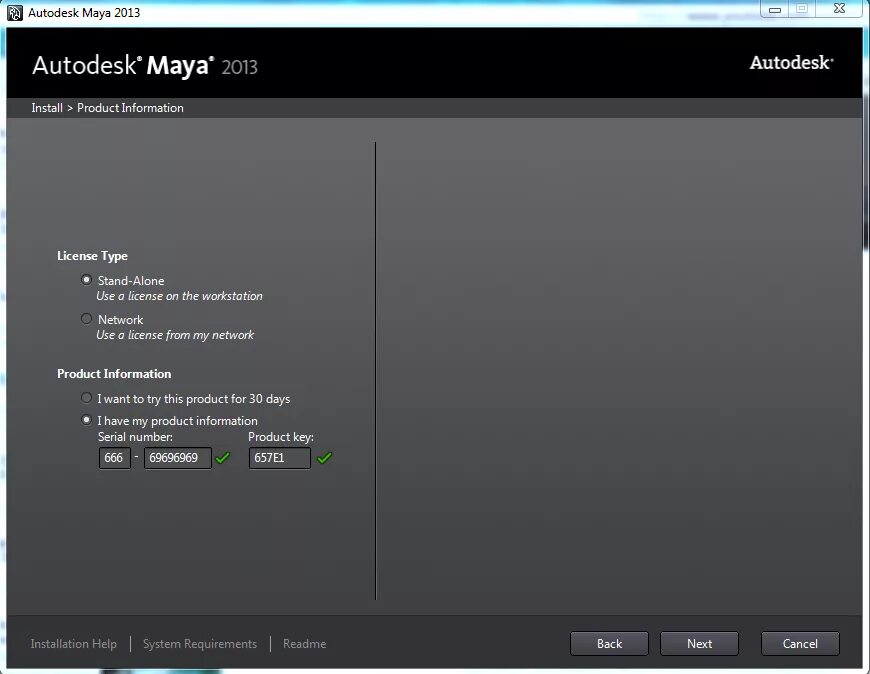Open the Installation Help link
The image size is (870, 674).
pos(73,643)
